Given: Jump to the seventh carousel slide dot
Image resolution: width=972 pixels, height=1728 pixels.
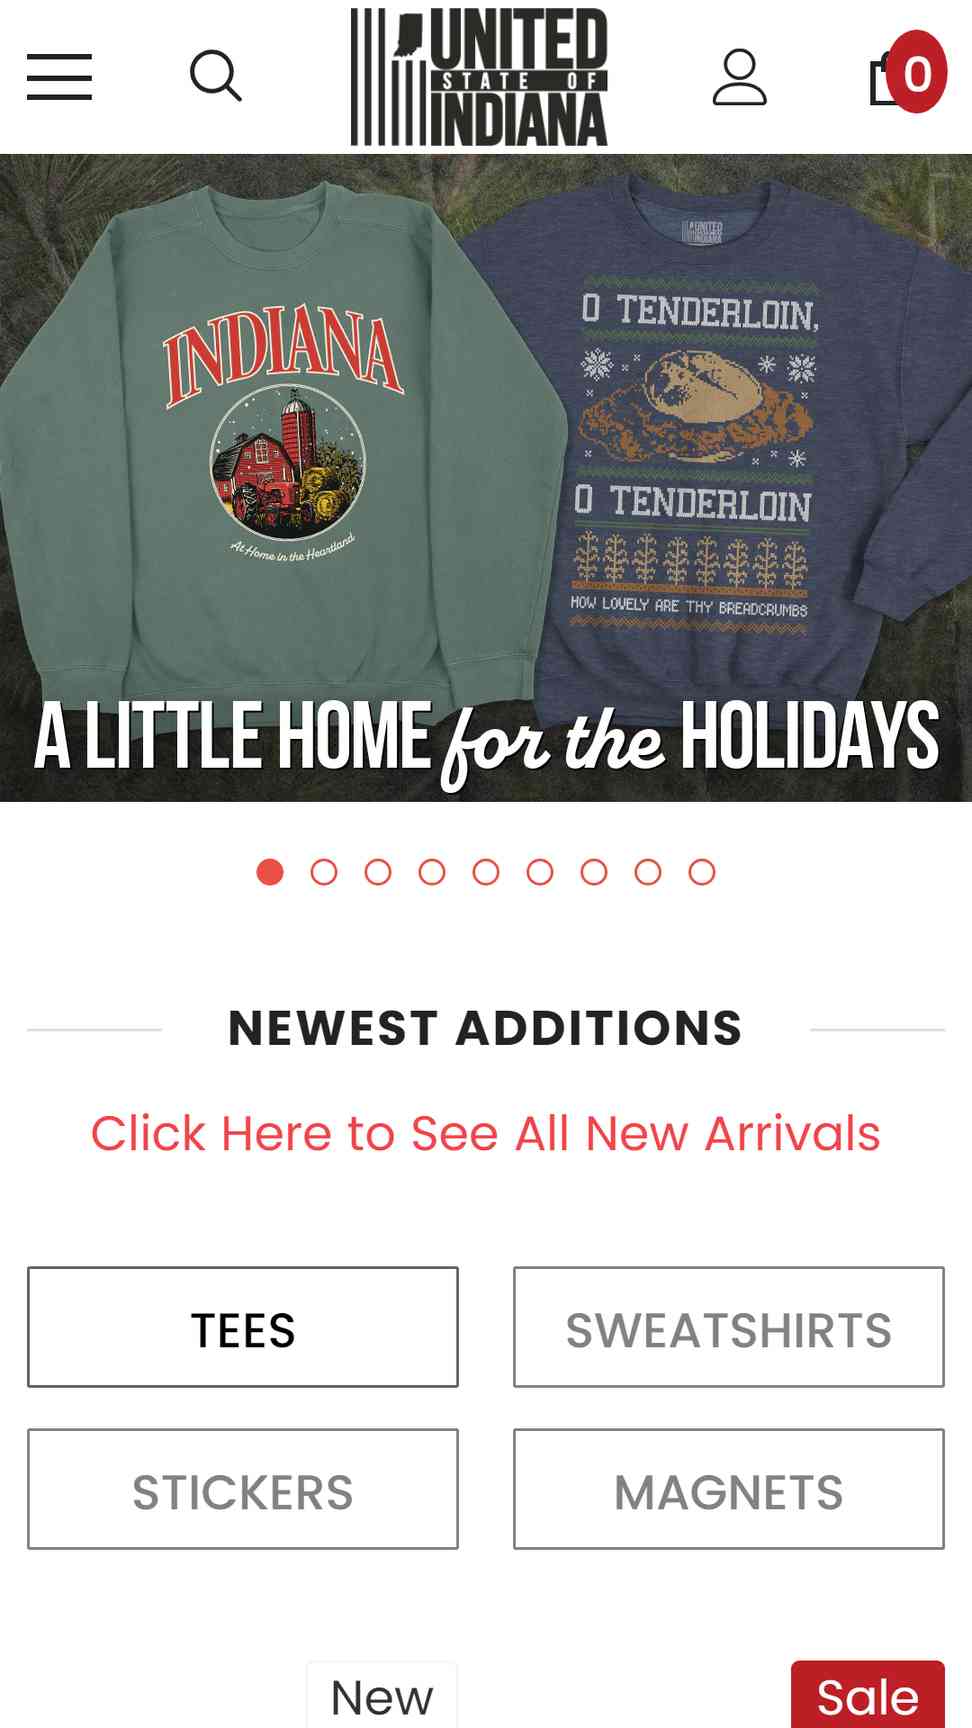Looking at the screenshot, I should 594,872.
